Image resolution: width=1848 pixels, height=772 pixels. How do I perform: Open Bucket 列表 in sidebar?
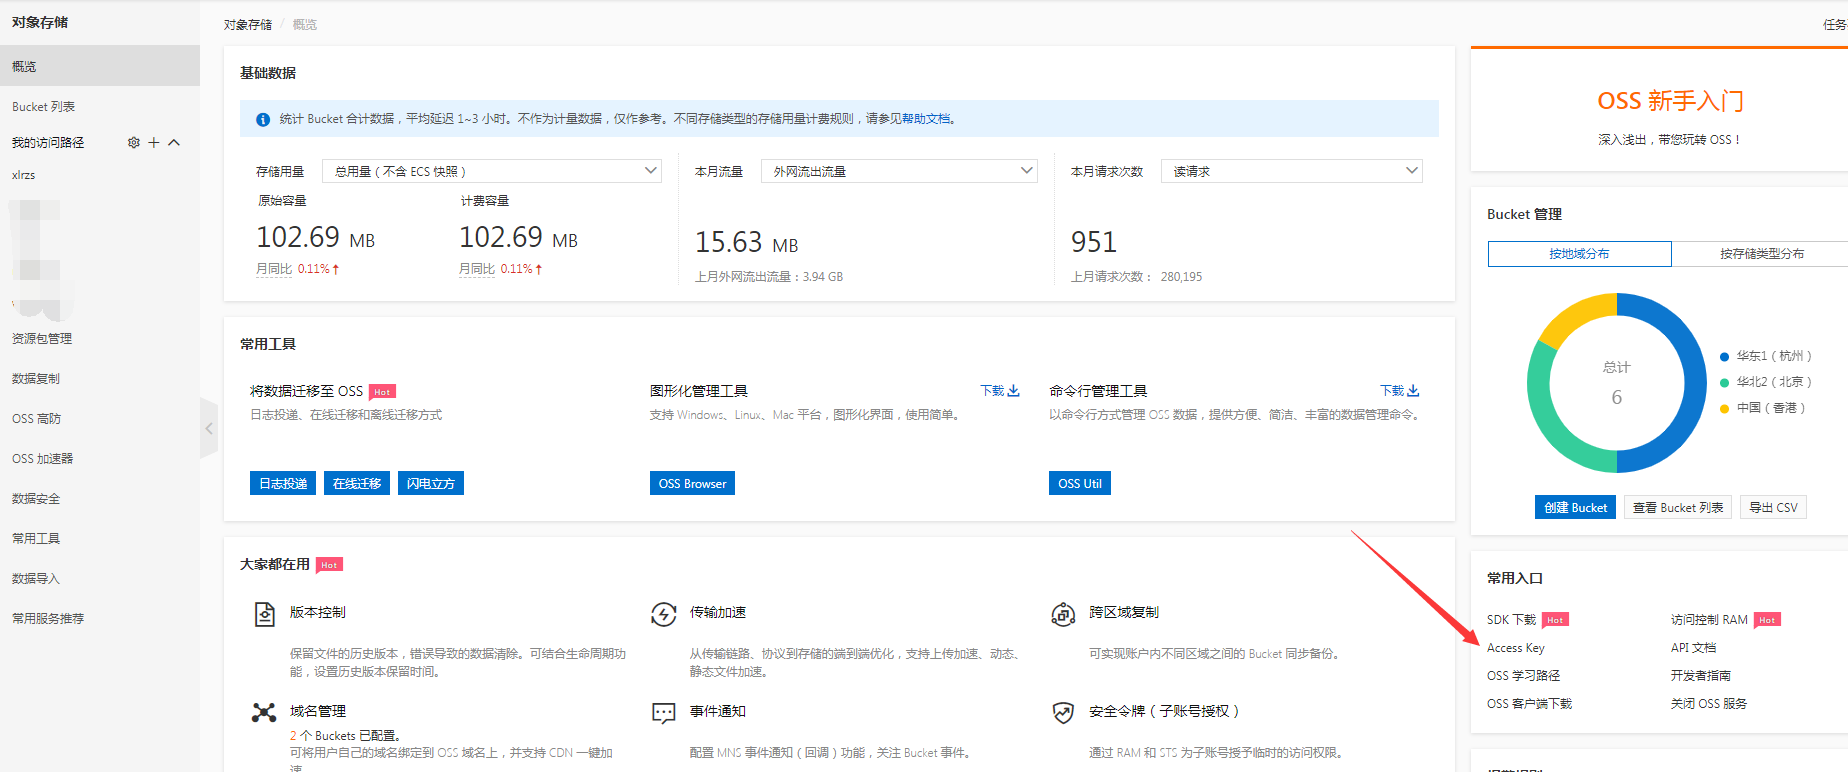pos(44,107)
